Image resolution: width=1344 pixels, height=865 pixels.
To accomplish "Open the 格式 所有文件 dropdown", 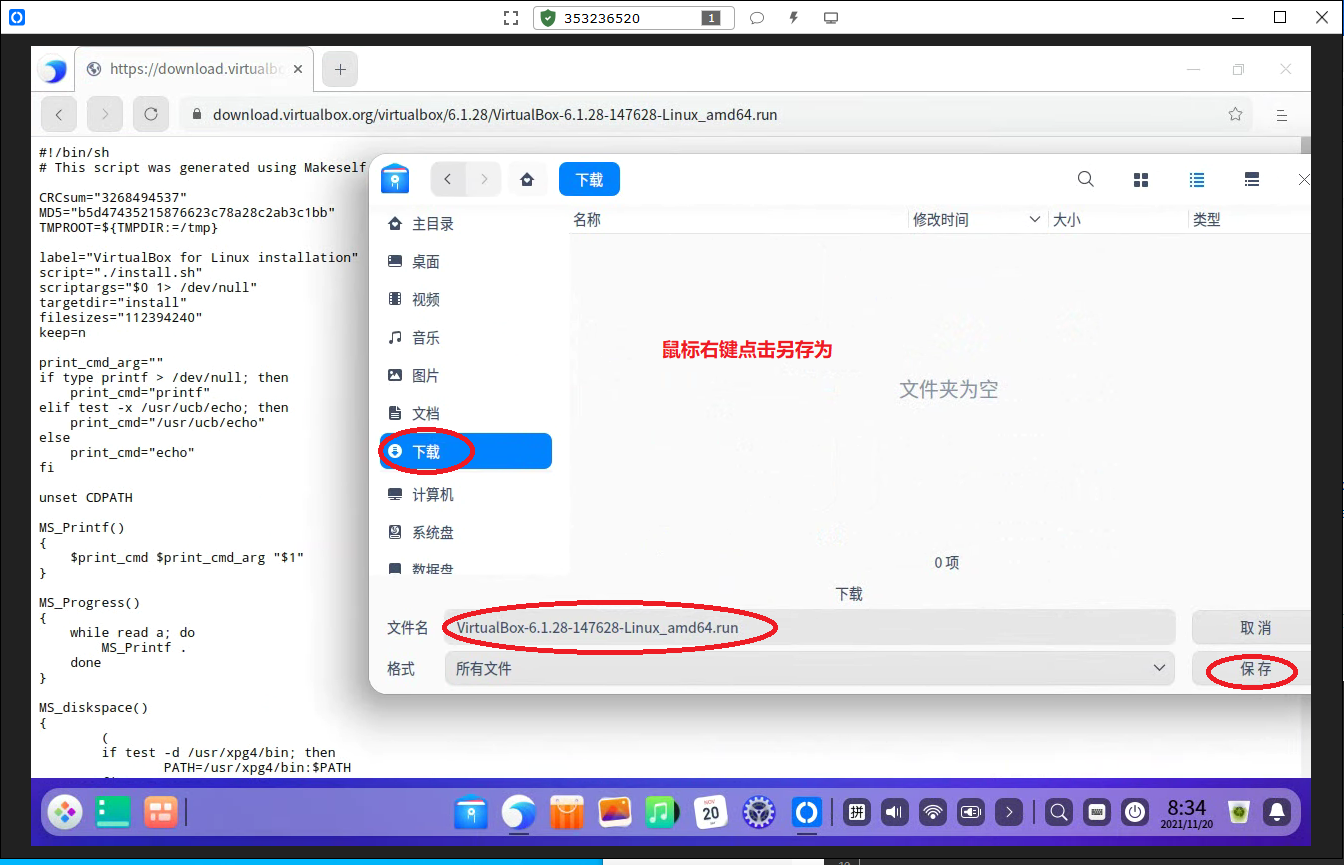I will [x=810, y=668].
